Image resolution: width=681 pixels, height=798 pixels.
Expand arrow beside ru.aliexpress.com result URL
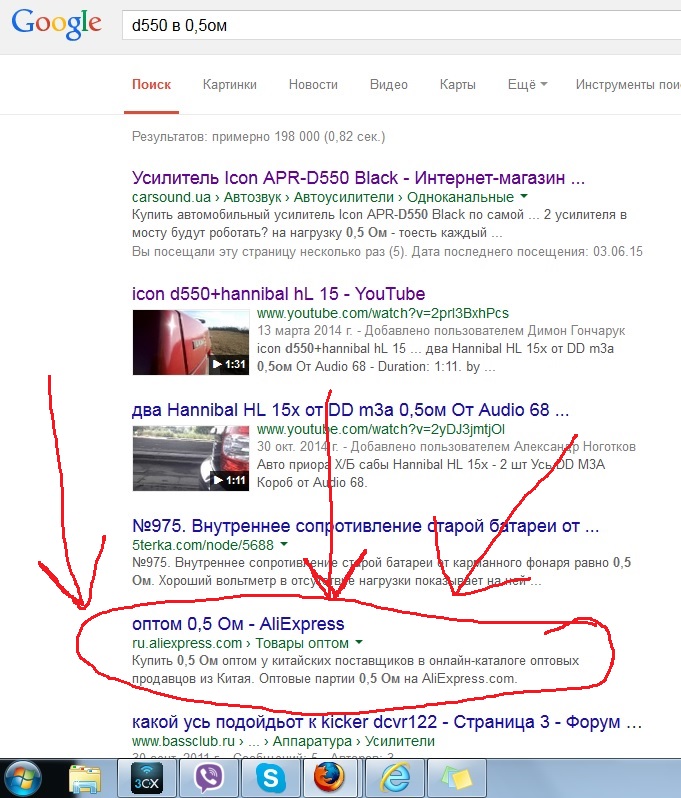359,643
